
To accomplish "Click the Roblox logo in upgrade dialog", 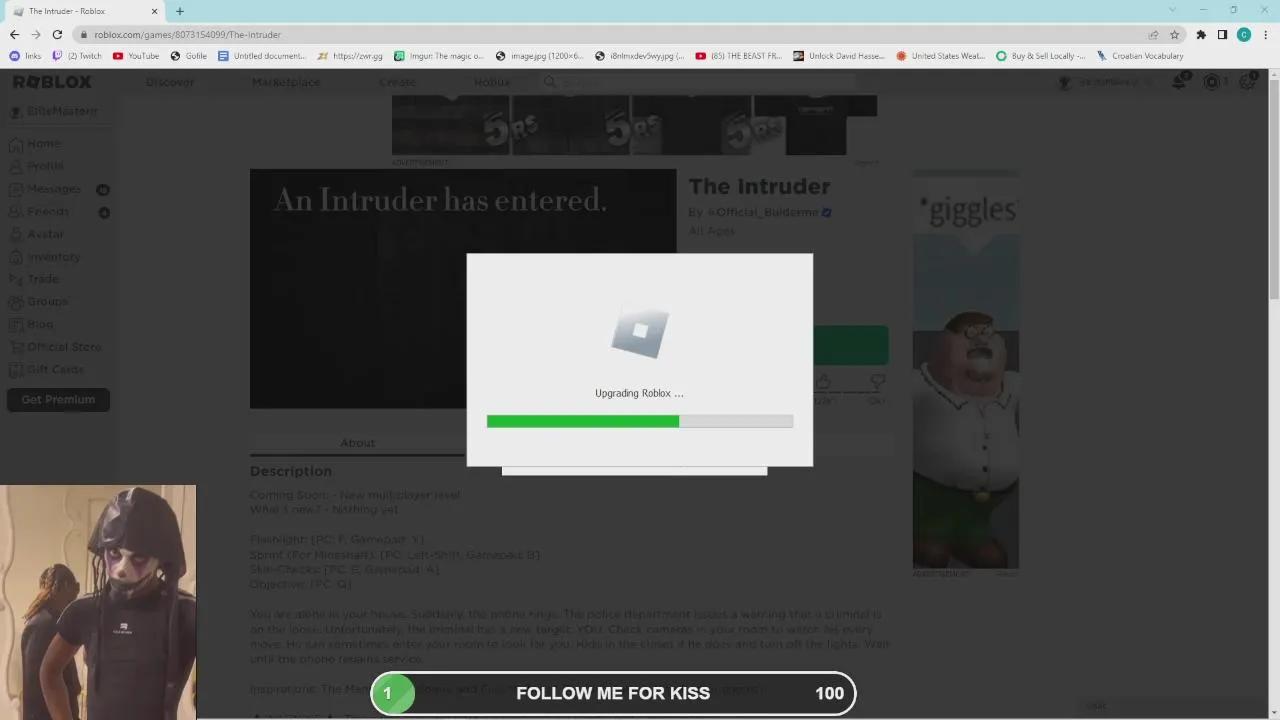I will point(640,333).
